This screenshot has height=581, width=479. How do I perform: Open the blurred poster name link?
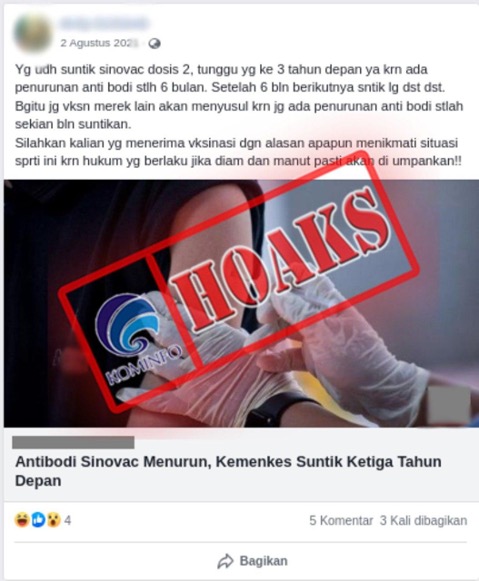pyautogui.click(x=104, y=23)
